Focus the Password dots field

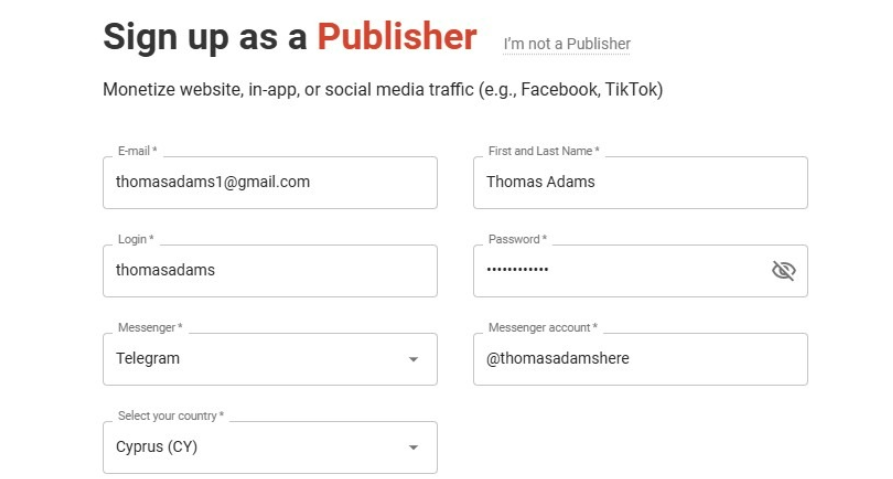610,270
